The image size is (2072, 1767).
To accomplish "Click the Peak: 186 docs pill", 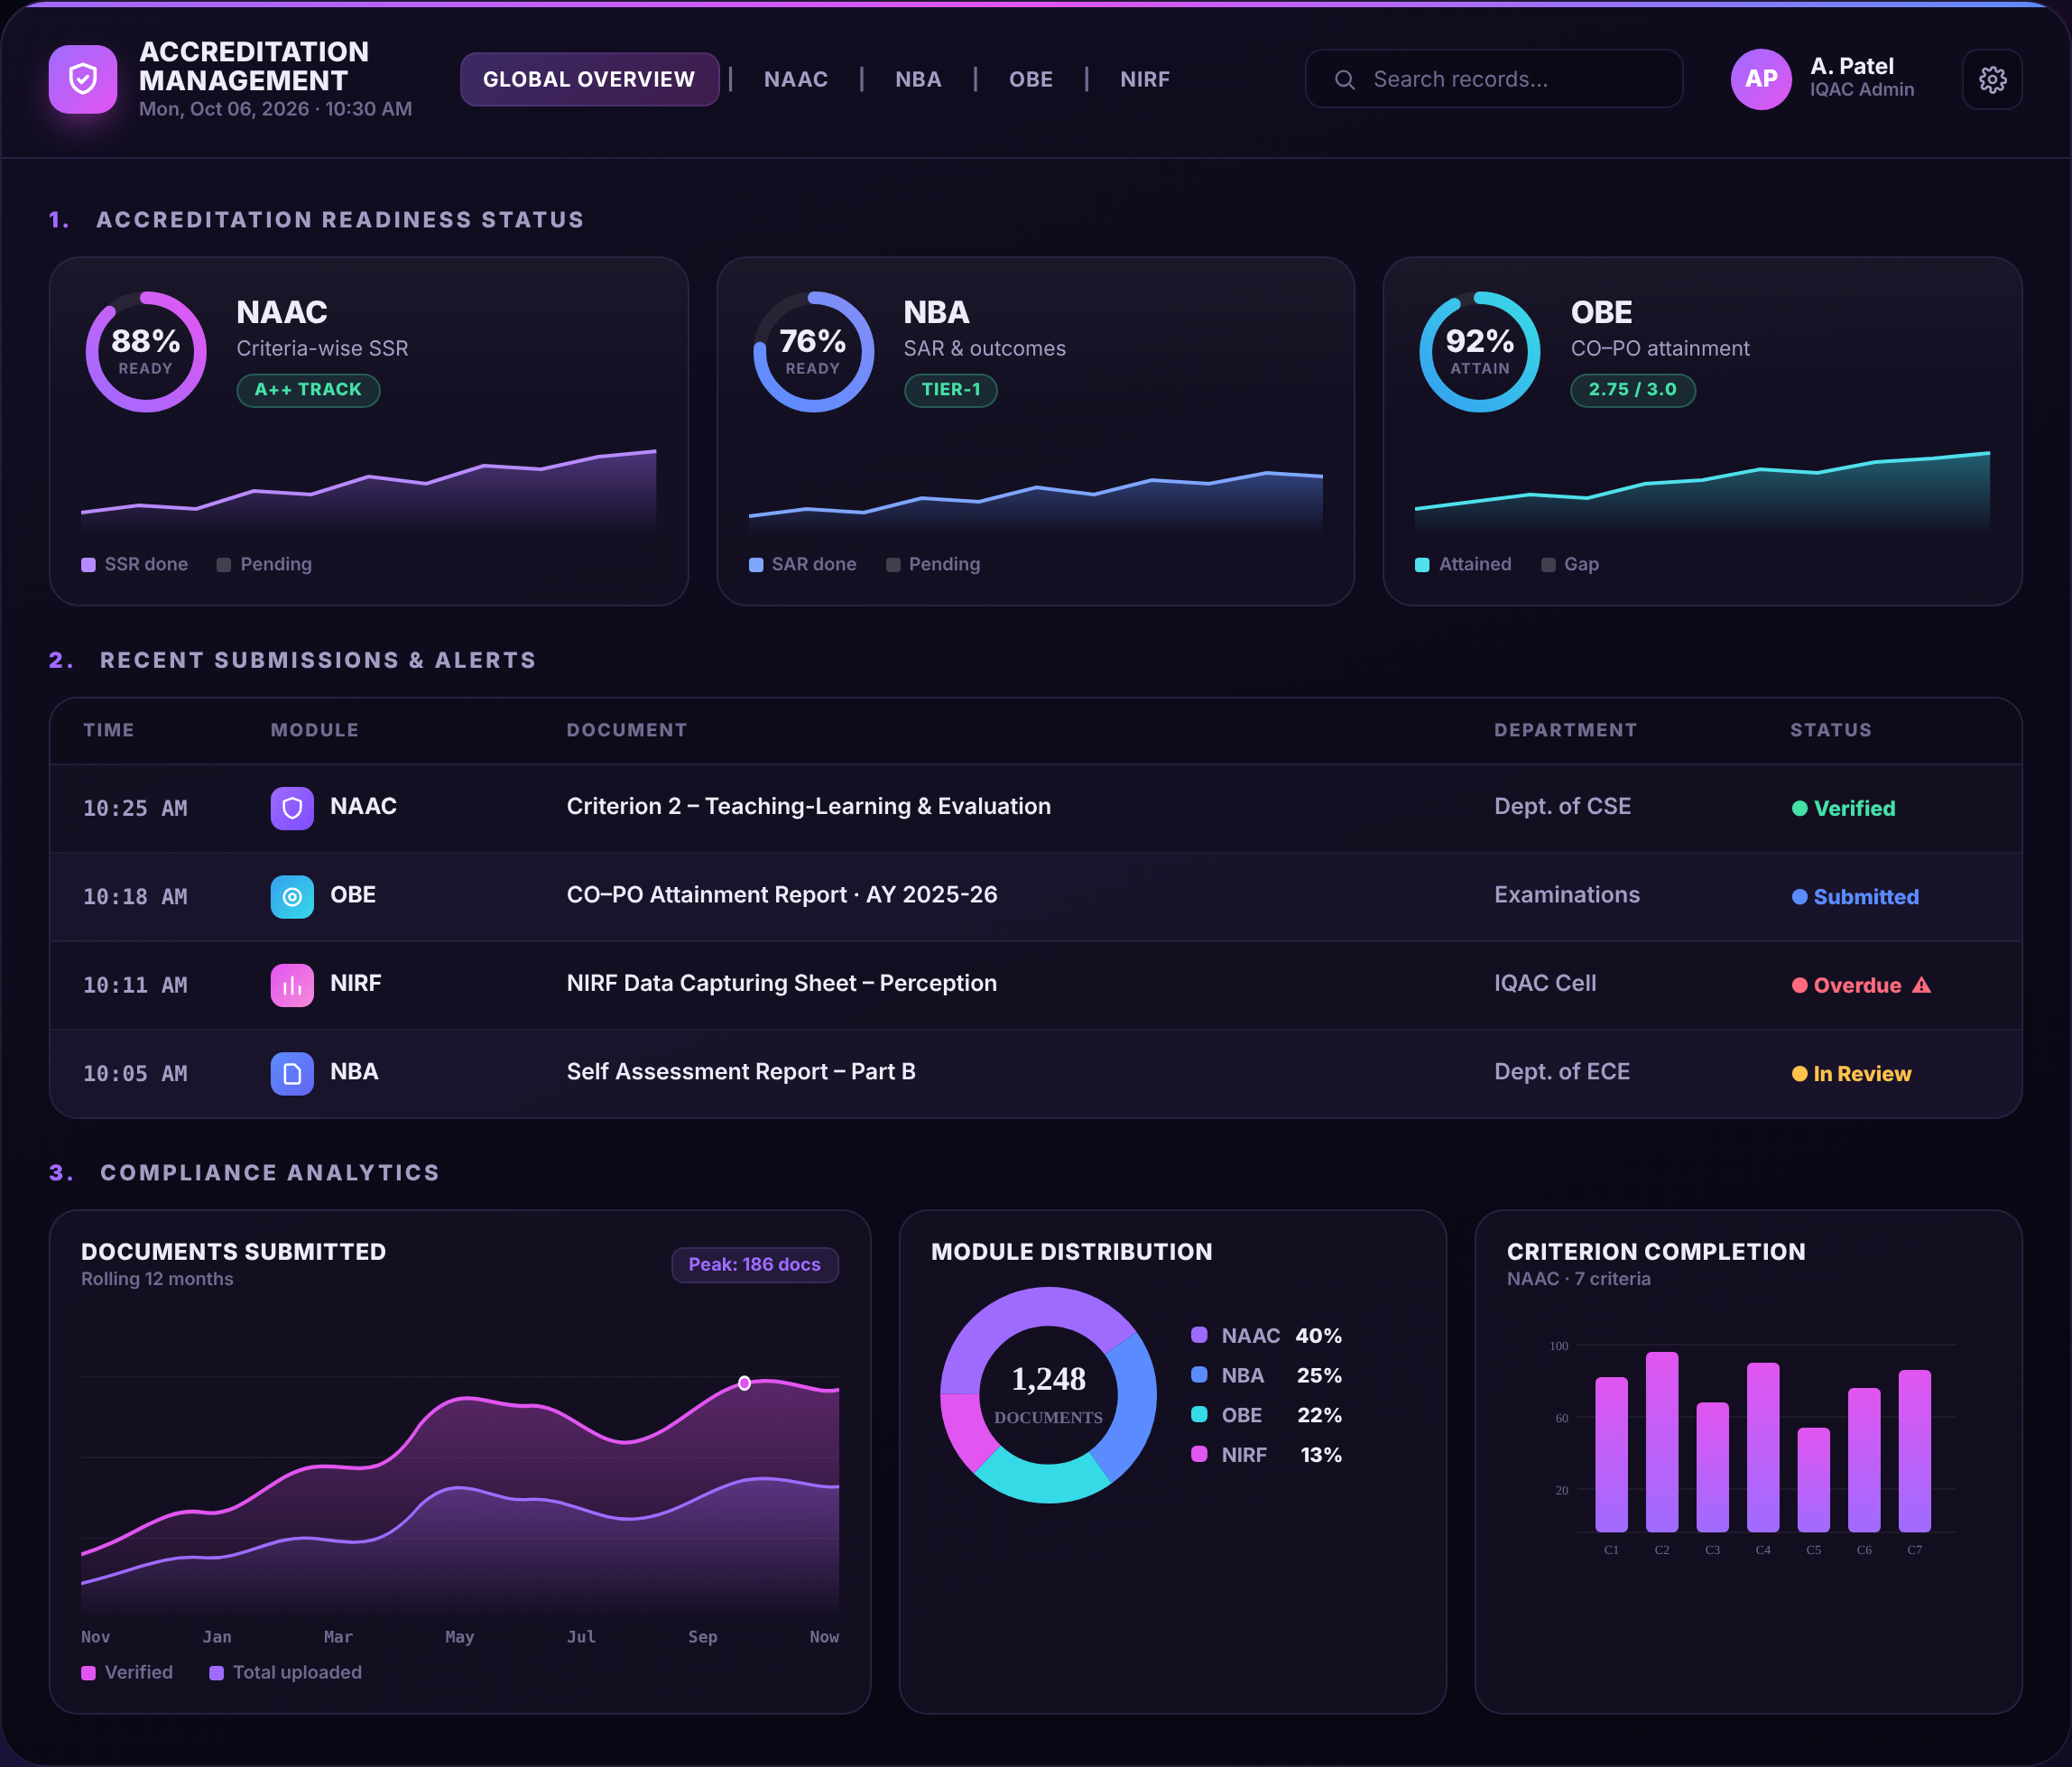I will [x=755, y=1265].
